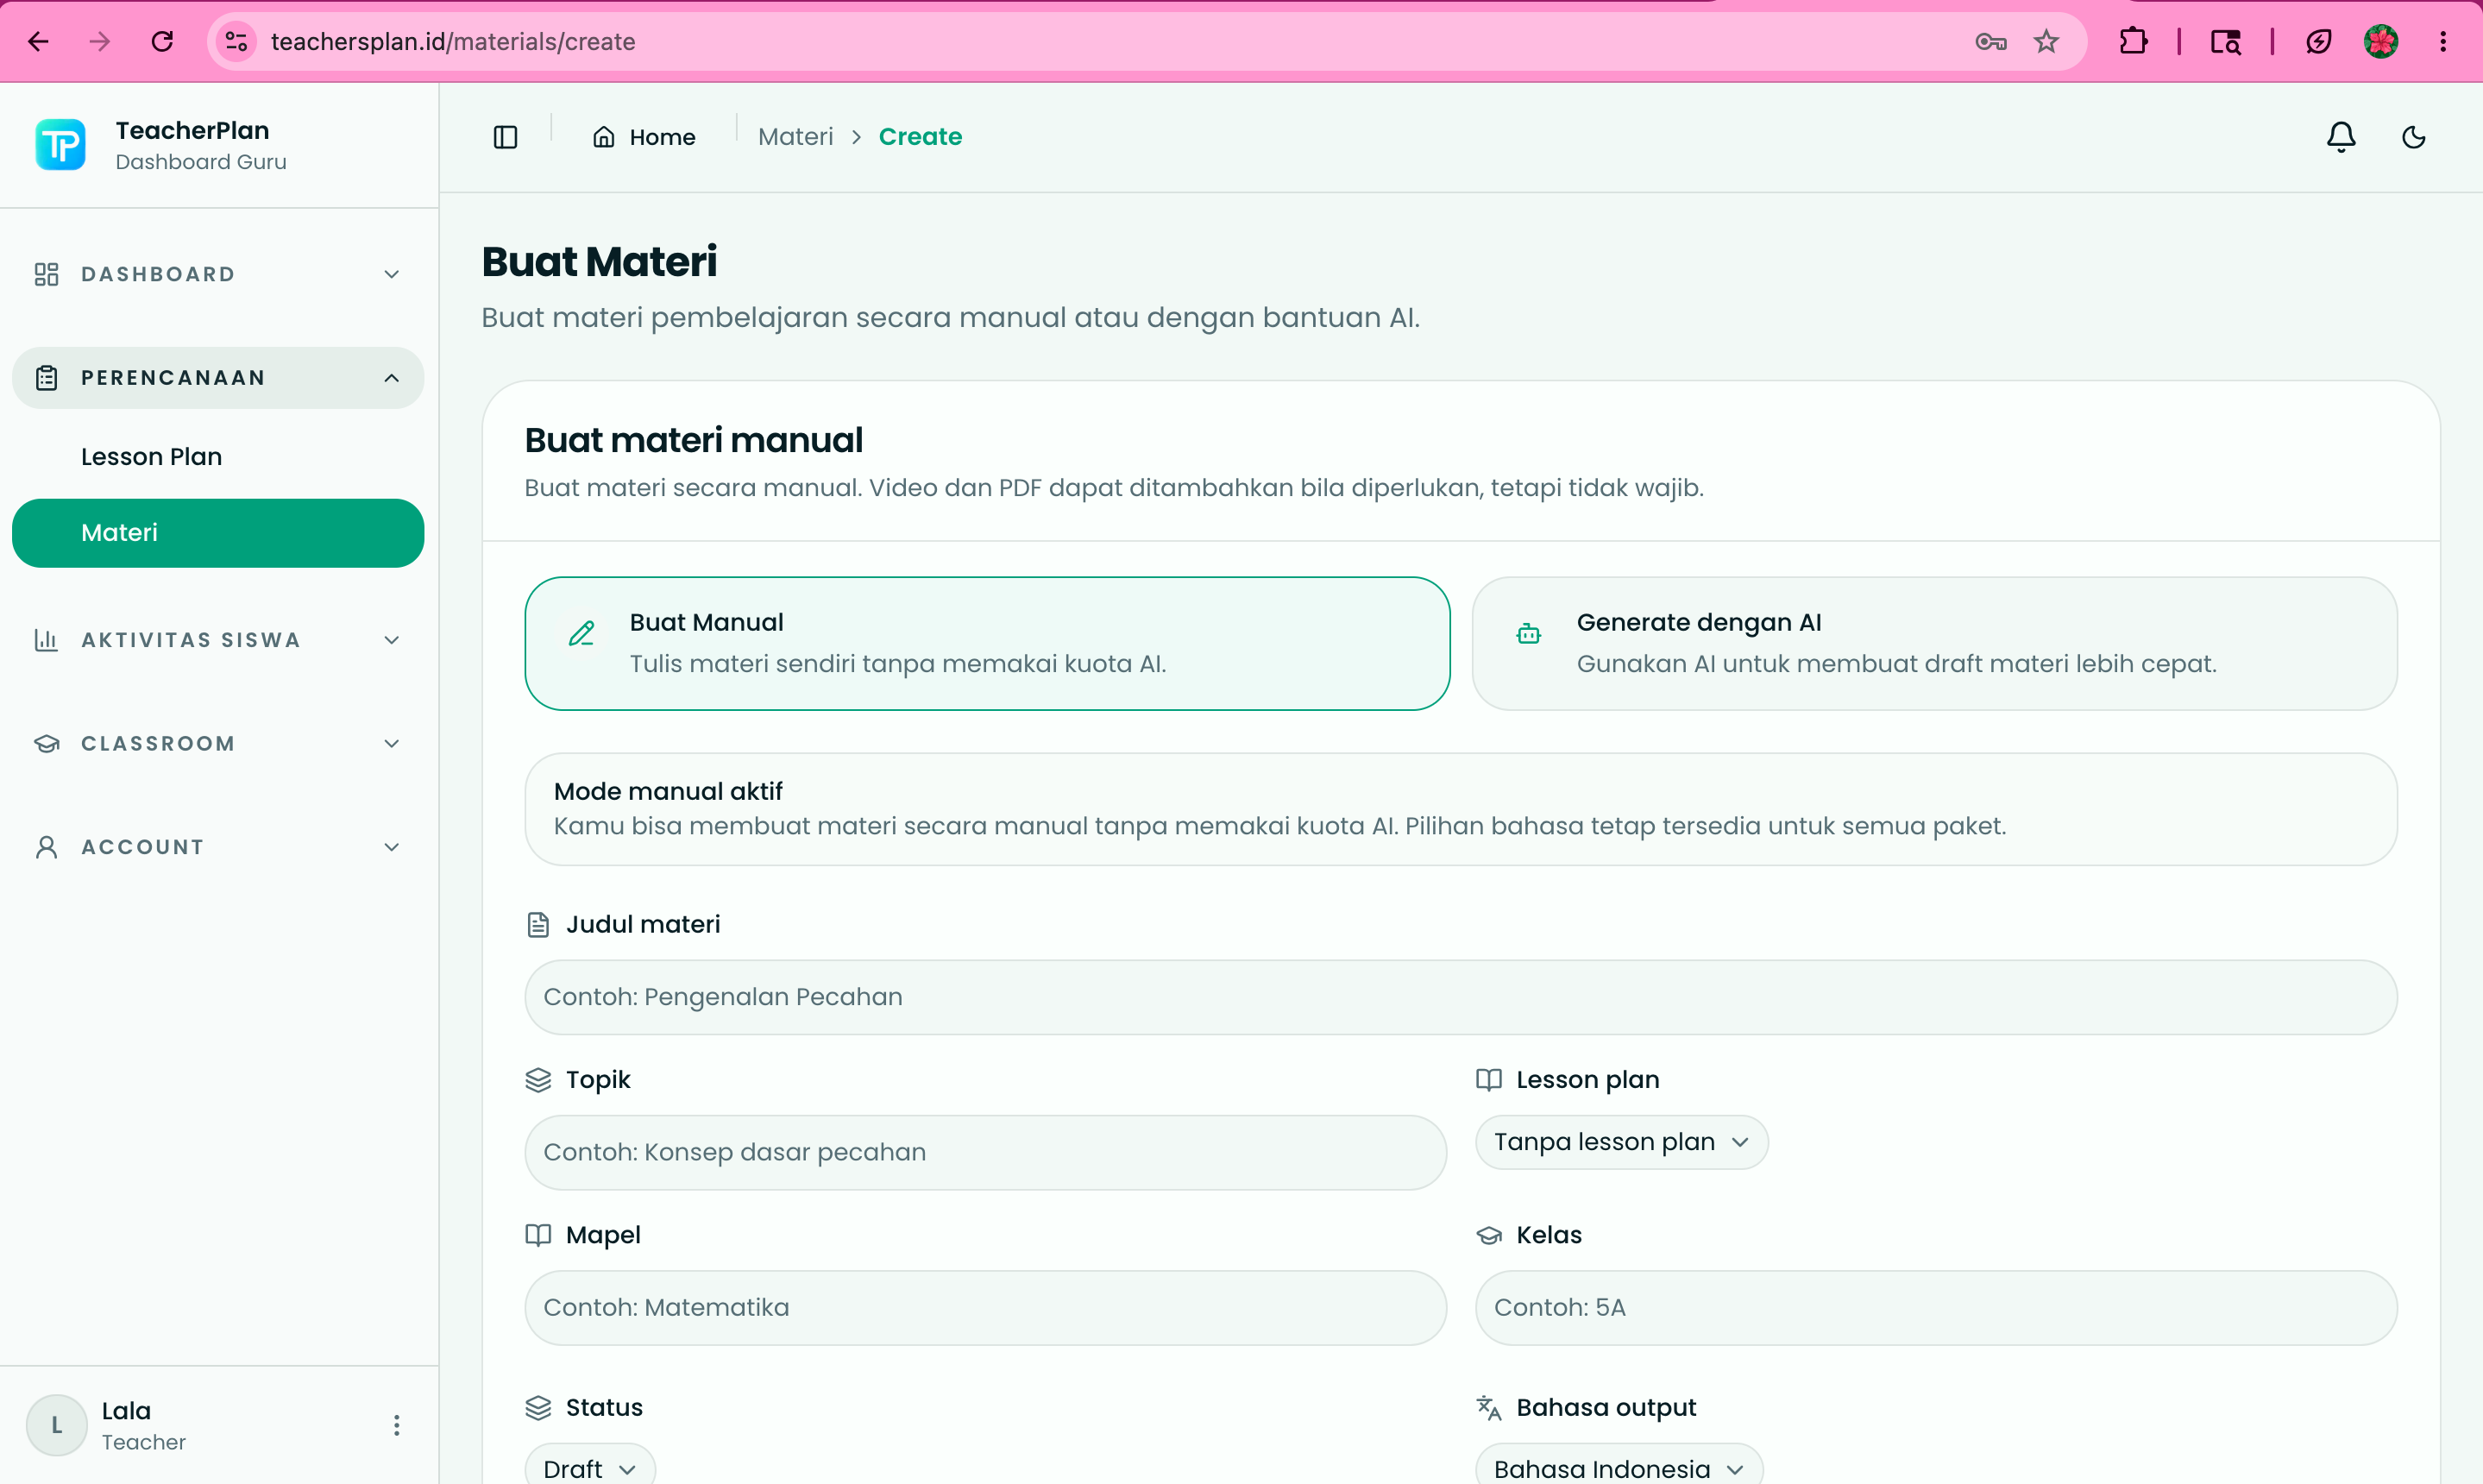Focus the Mapel input field
The width and height of the screenshot is (2483, 1484).
[985, 1307]
